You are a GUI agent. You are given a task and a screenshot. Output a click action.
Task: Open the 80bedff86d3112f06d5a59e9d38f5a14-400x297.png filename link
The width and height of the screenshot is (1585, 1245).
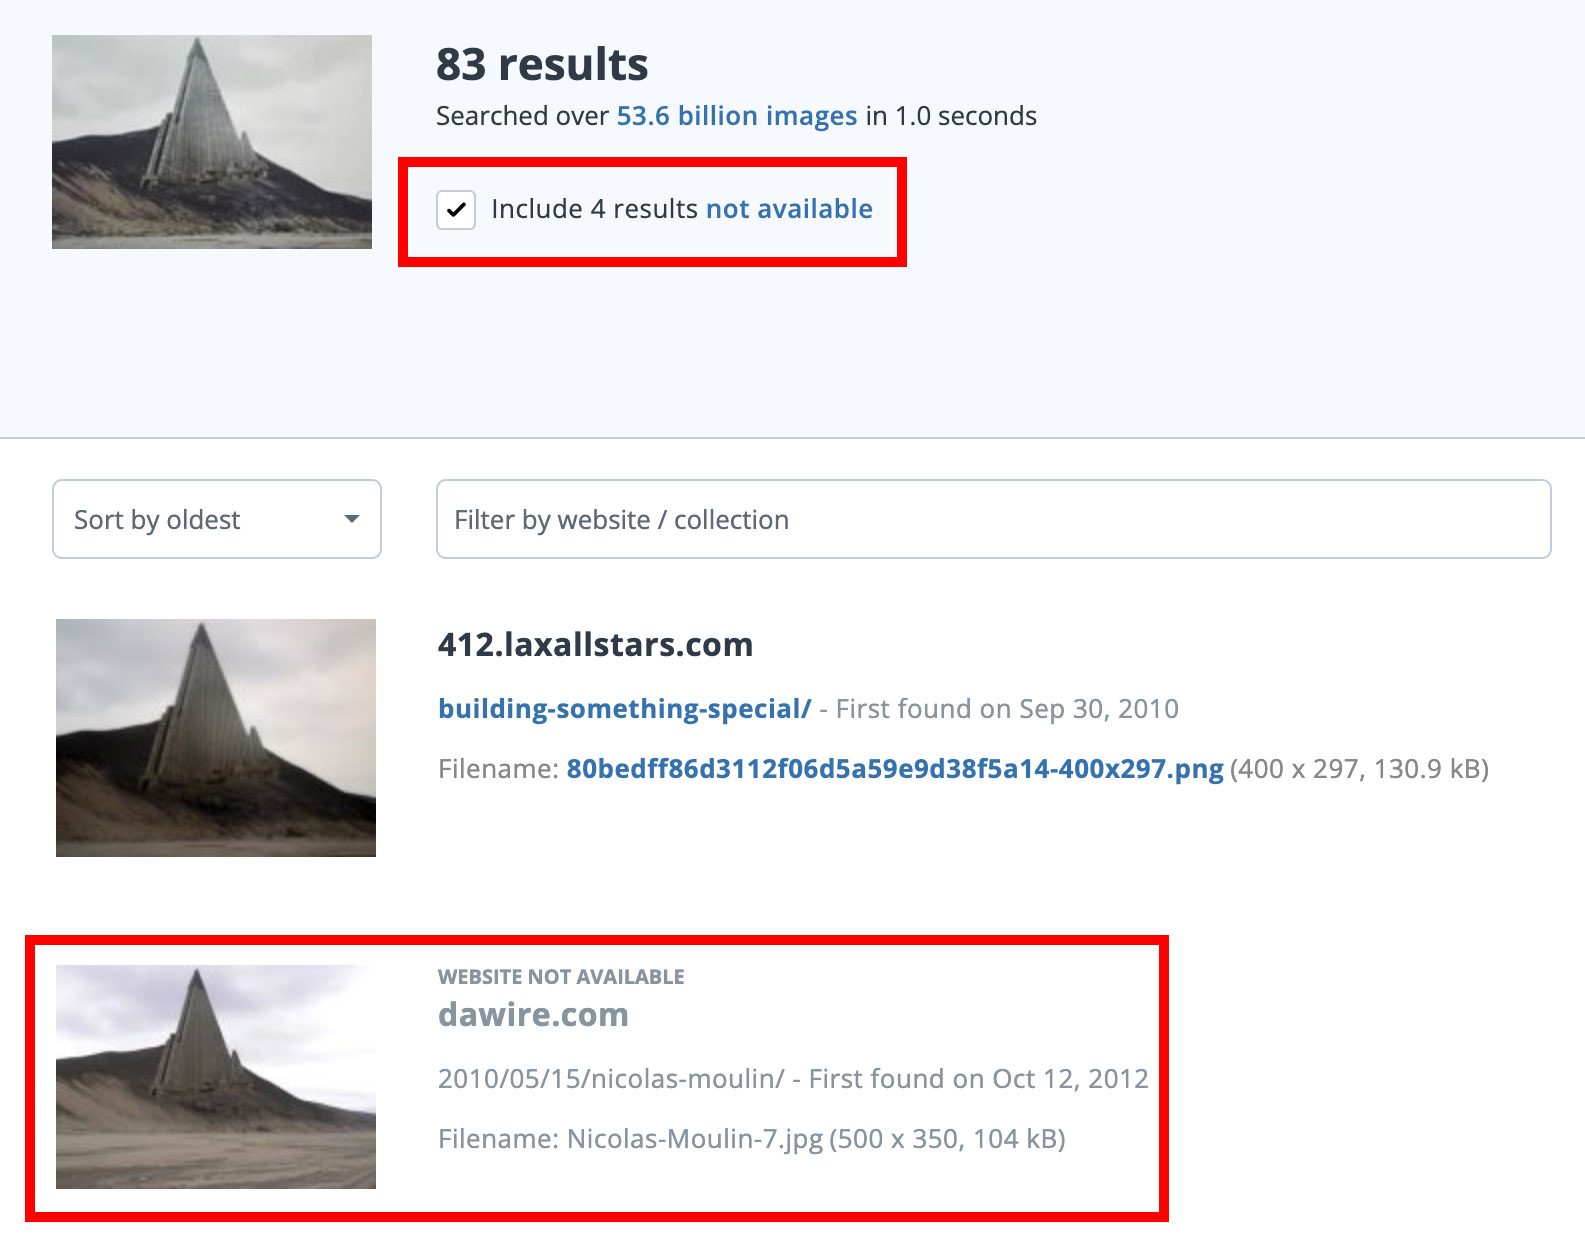[895, 769]
